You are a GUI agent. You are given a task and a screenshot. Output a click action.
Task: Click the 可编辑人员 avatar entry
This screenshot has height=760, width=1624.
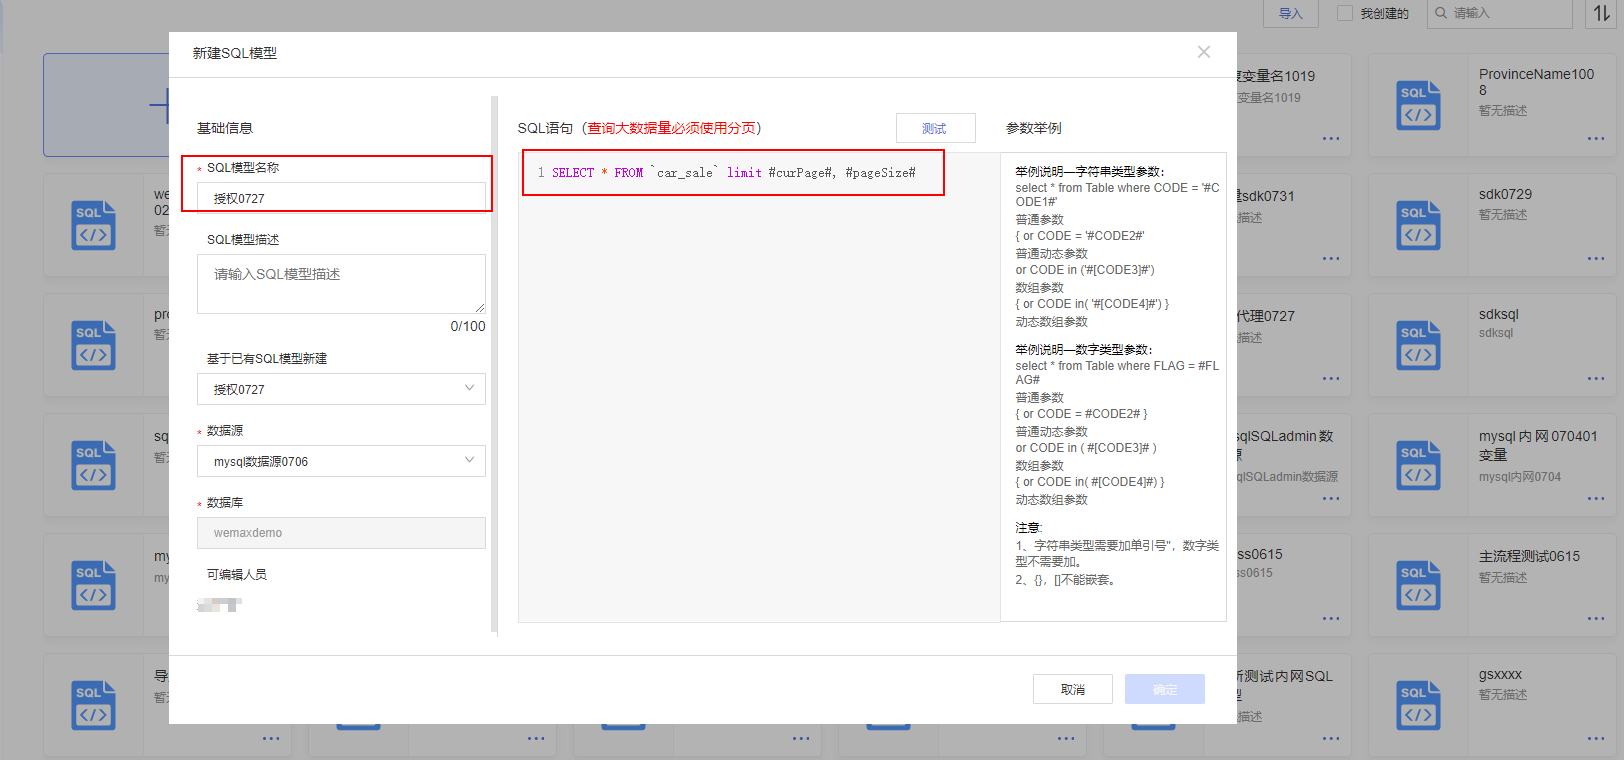(219, 604)
